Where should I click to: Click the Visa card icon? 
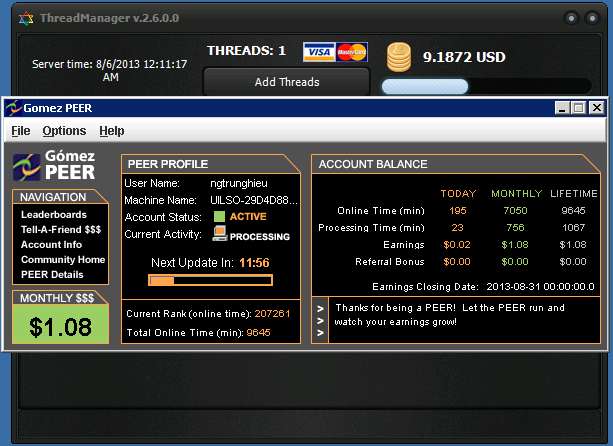319,52
